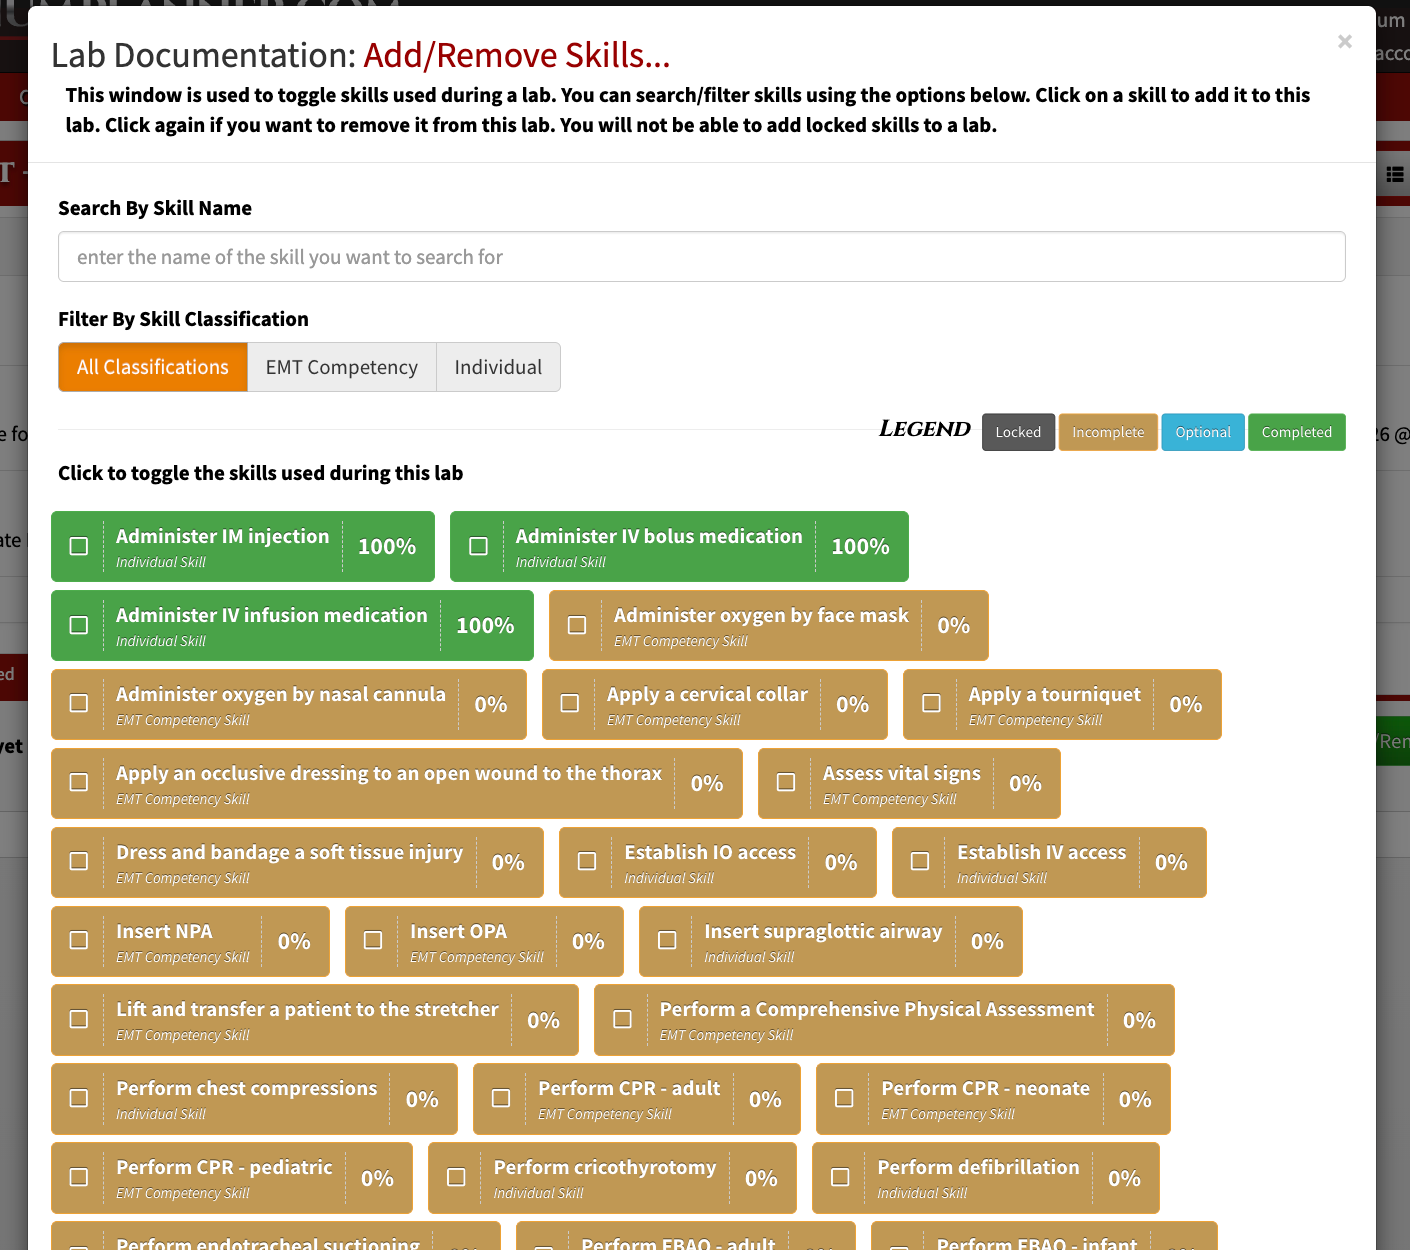Check the Assess vital signs checkbox
This screenshot has height=1250, width=1410.
point(786,783)
